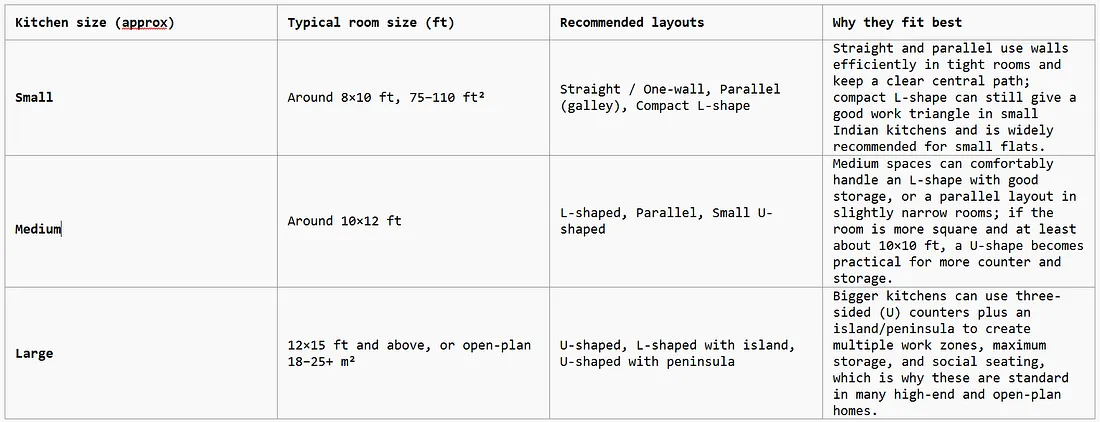Select the 'Typical room size (ft)' header cell
Viewport: 1100px width, 422px height.
(413, 22)
